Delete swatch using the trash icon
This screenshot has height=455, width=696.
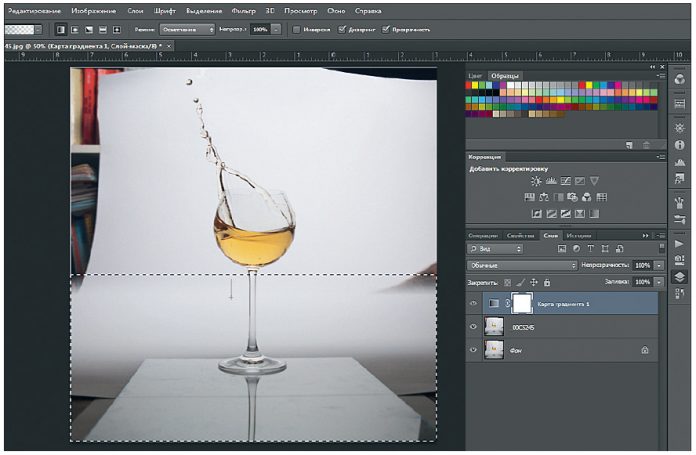[x=647, y=145]
